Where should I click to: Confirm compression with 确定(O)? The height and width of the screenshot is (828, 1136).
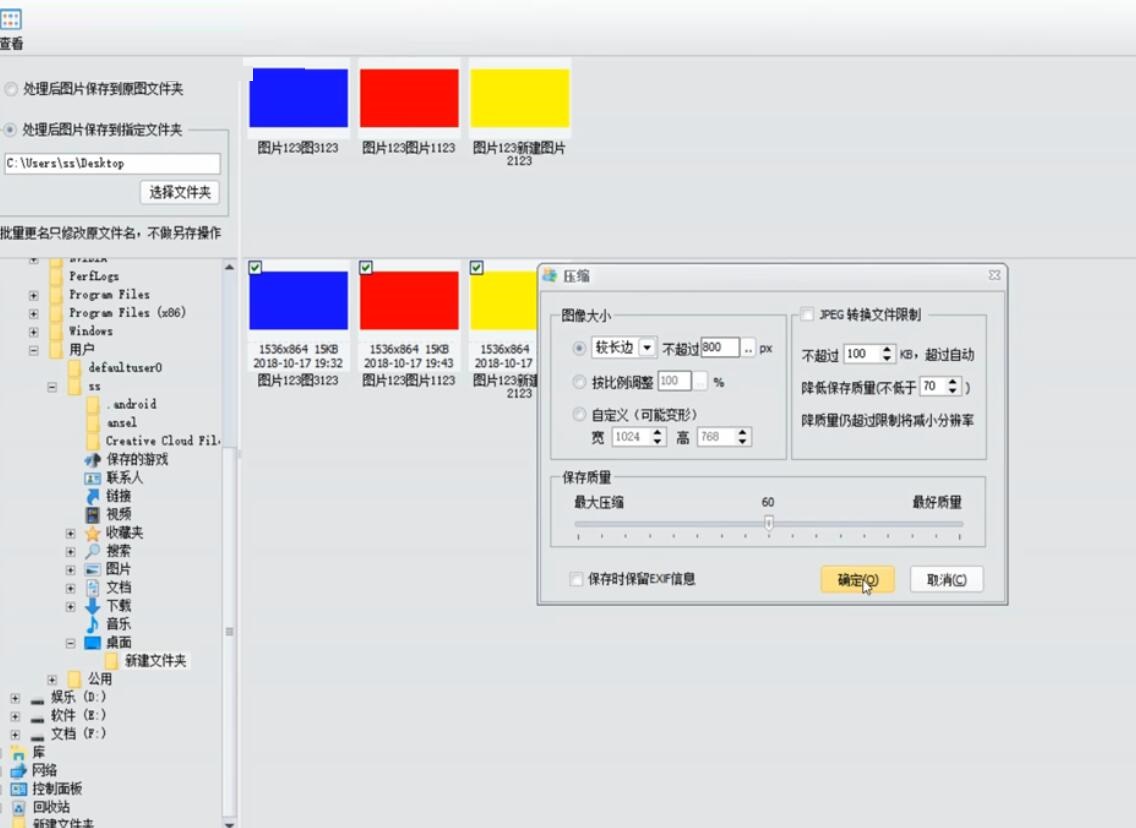(x=858, y=580)
